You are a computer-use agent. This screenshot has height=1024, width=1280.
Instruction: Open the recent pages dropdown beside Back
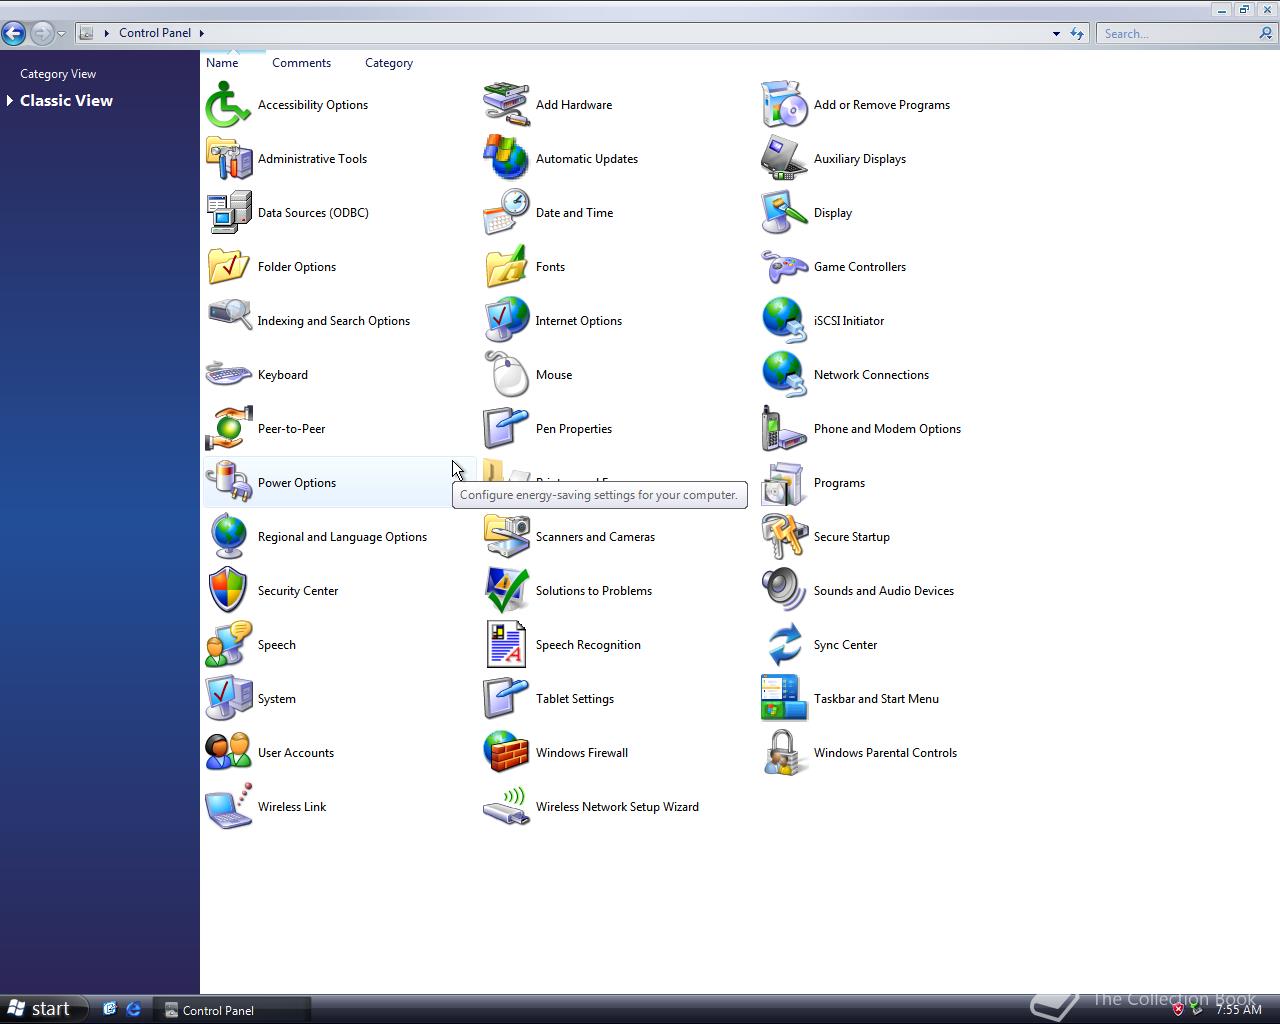[60, 33]
